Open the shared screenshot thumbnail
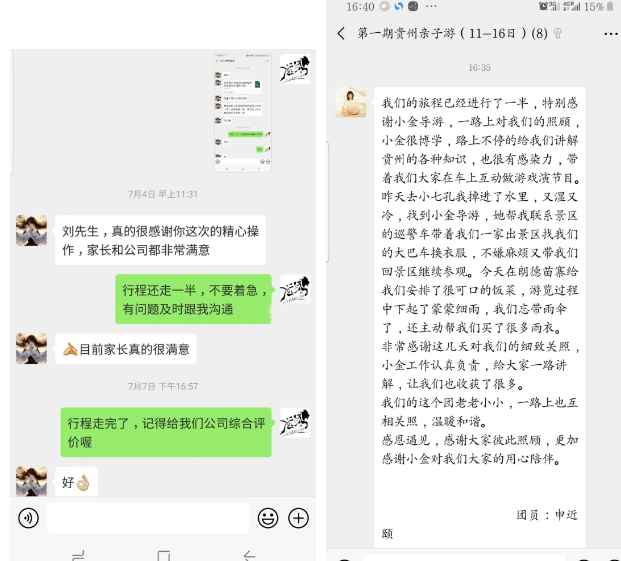 (x=243, y=113)
